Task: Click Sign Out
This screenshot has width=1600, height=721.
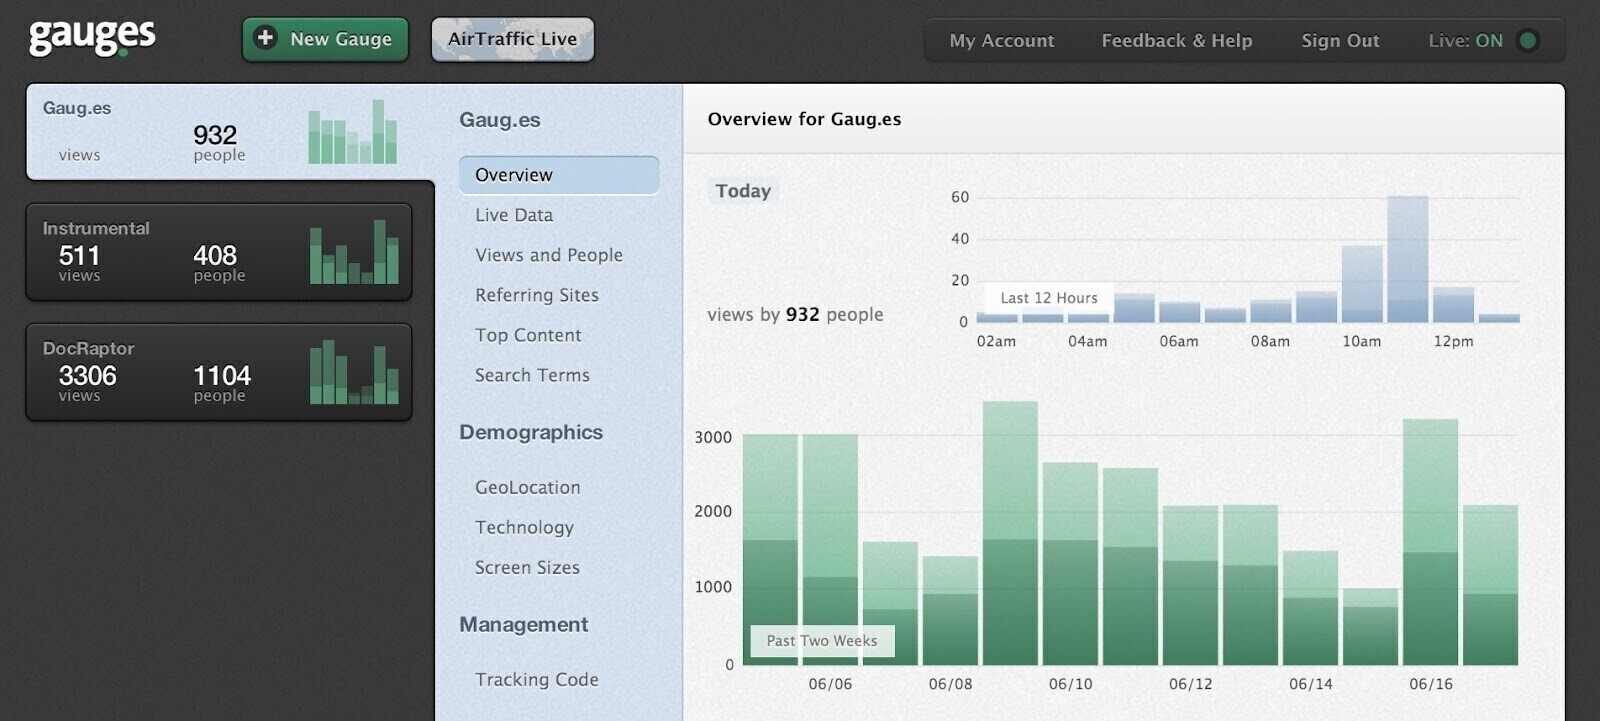Action: pyautogui.click(x=1340, y=41)
